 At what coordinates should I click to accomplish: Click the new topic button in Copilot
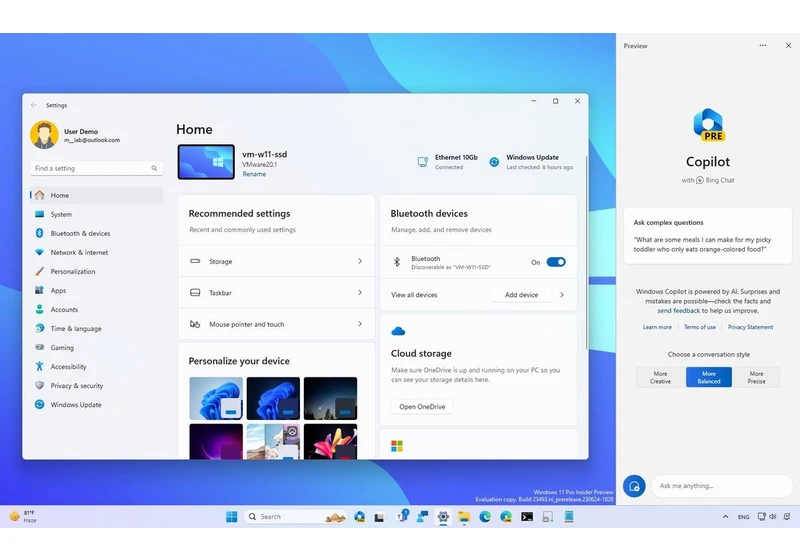click(x=634, y=486)
